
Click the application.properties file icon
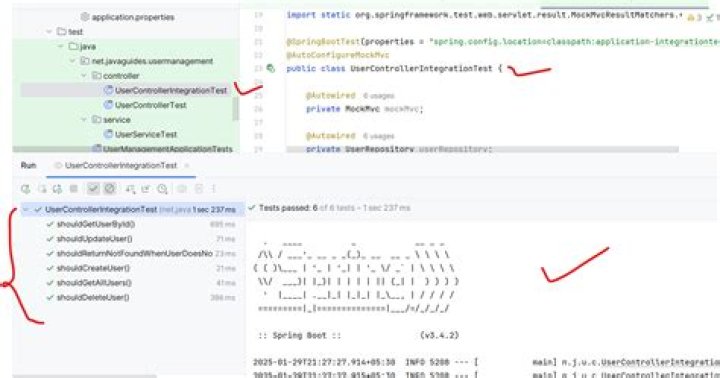pyautogui.click(x=84, y=17)
